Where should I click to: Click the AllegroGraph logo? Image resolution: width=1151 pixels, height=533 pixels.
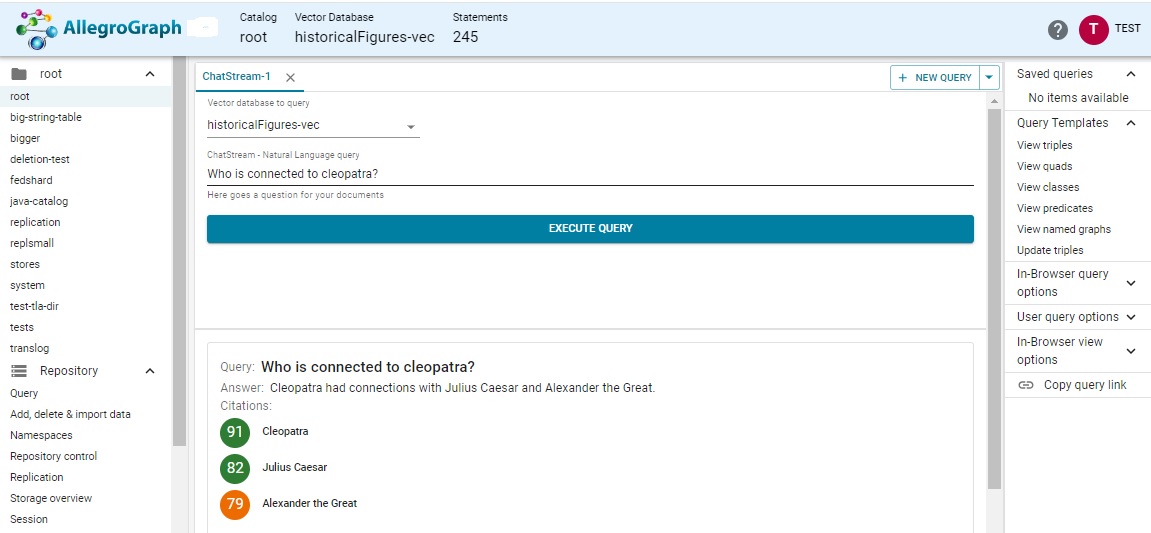(98, 29)
